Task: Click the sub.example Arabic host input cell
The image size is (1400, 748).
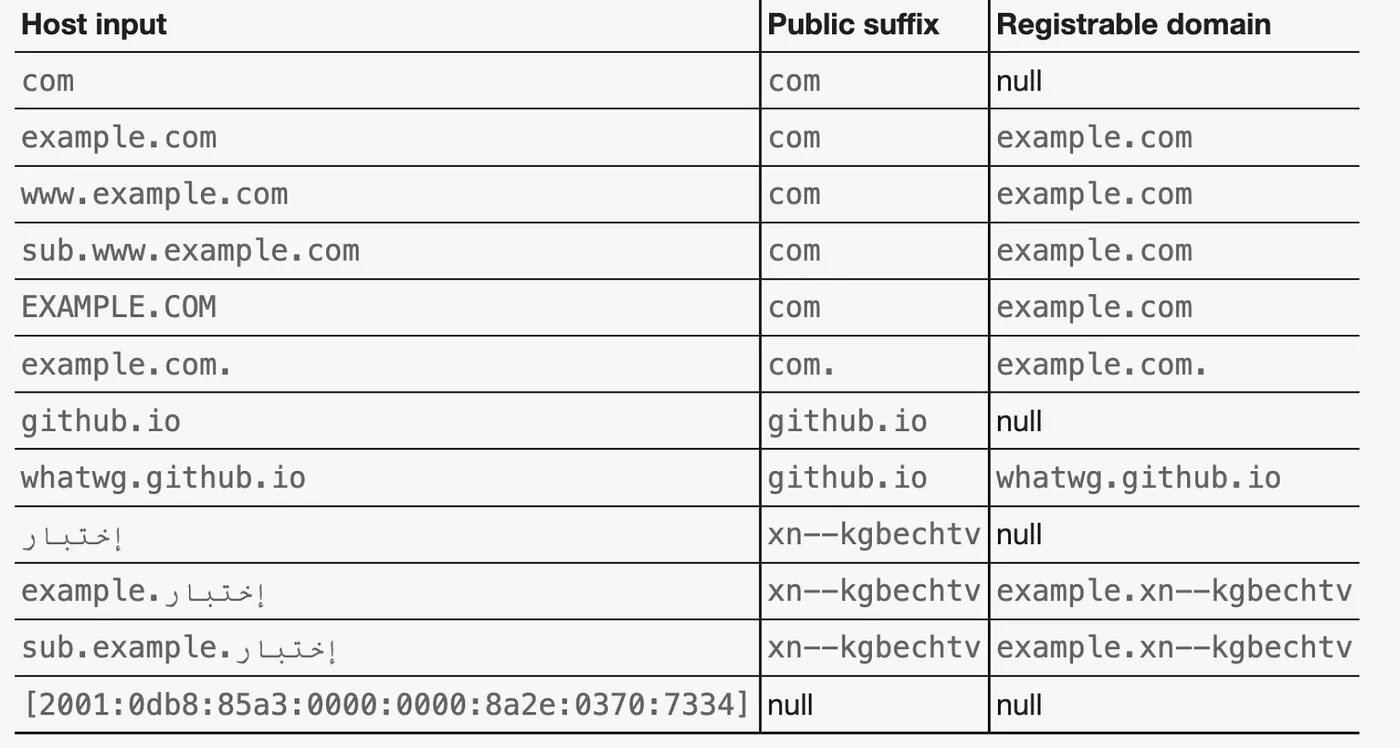Action: click(179, 648)
